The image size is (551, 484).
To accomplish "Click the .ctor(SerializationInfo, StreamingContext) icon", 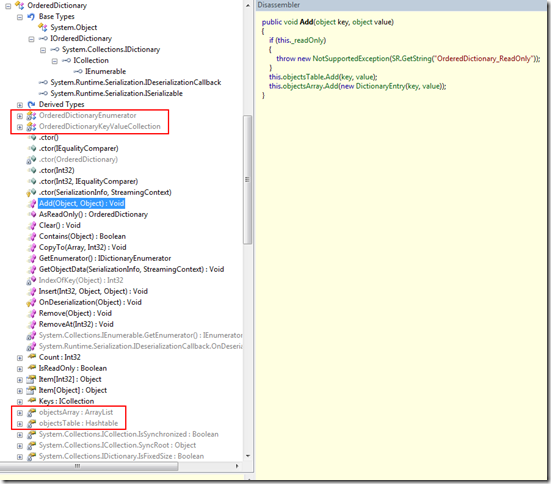I will (31, 193).
